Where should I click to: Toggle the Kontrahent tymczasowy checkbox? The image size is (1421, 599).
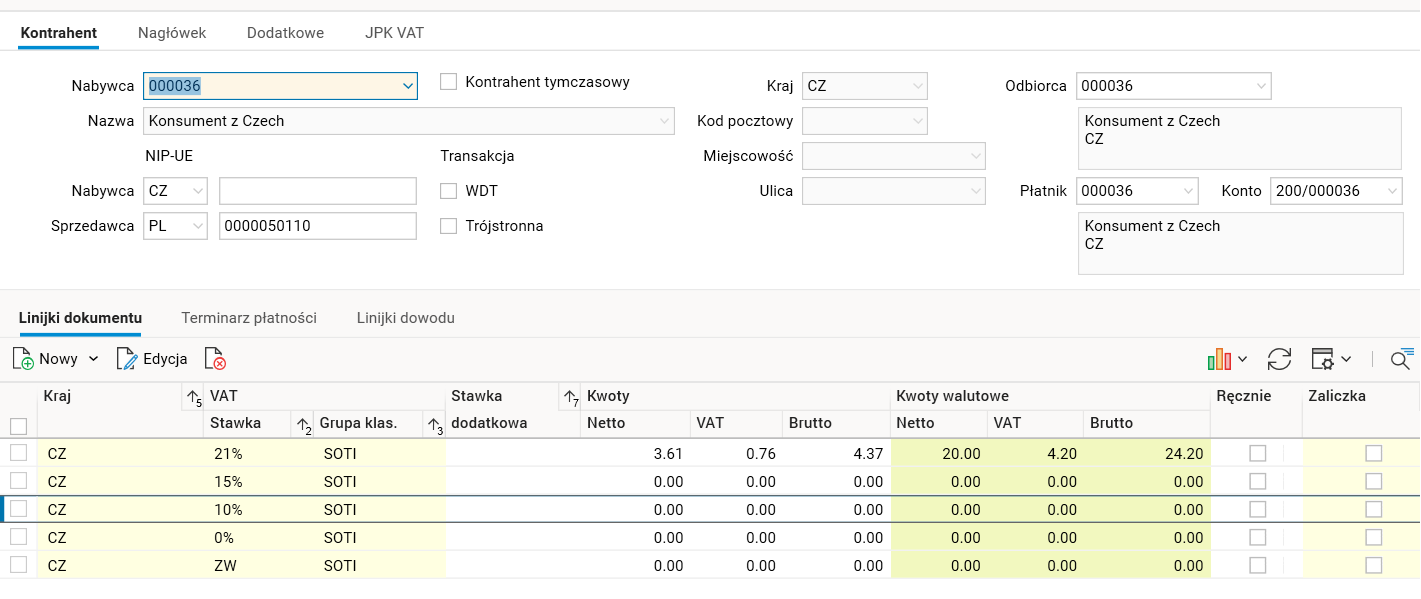tap(449, 82)
